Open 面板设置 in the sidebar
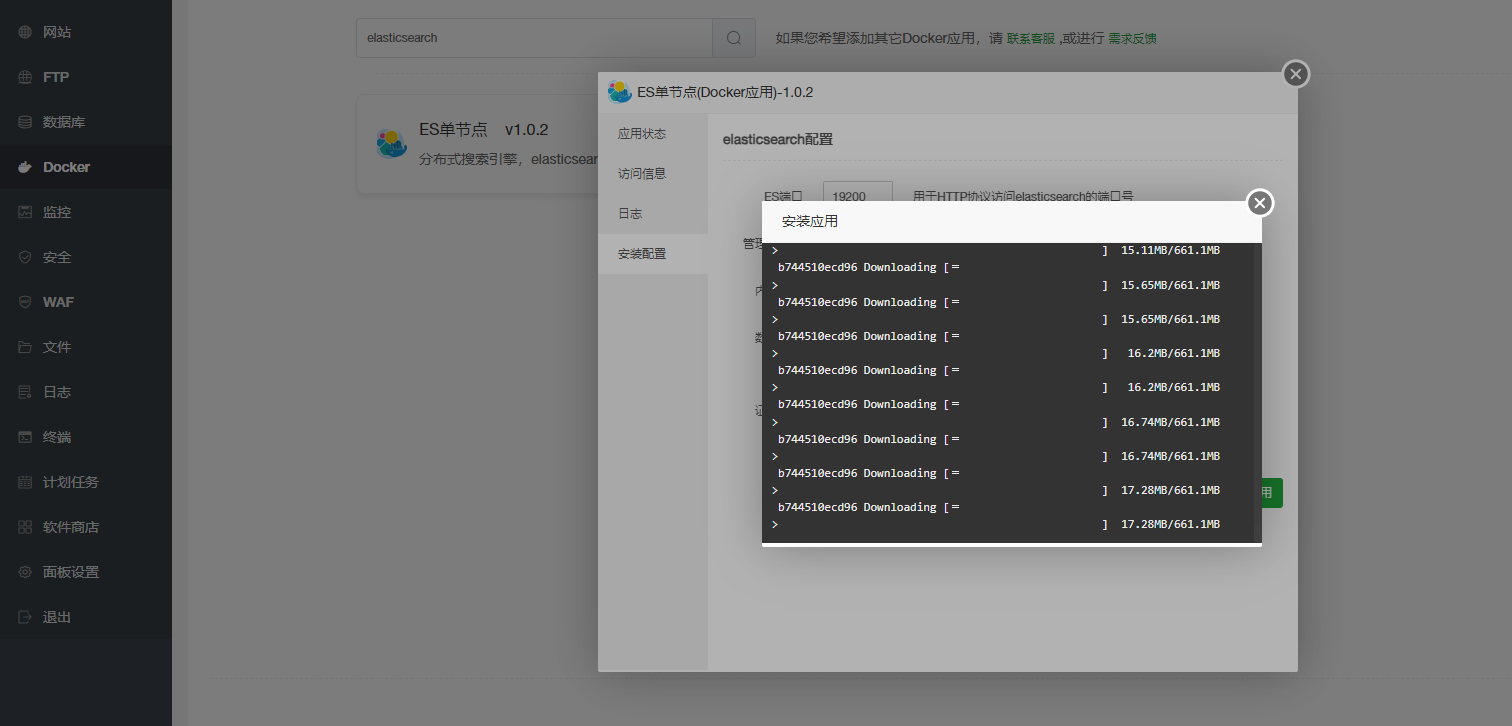 pos(86,572)
